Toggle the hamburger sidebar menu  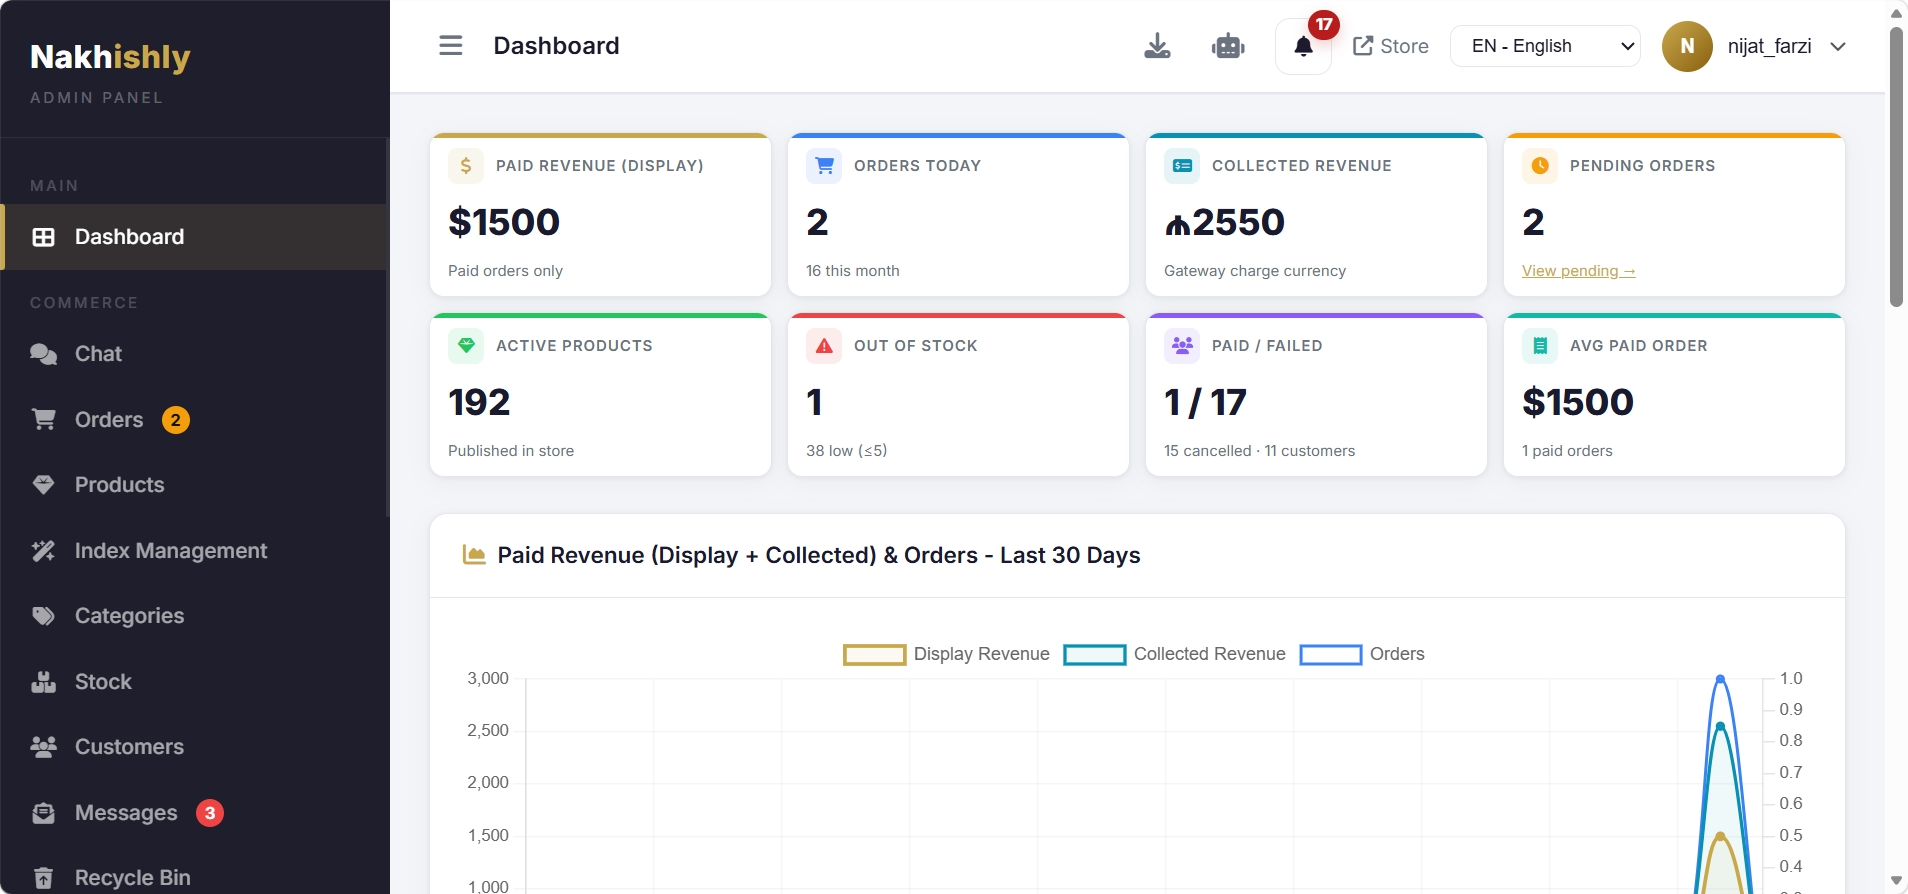[x=451, y=46]
